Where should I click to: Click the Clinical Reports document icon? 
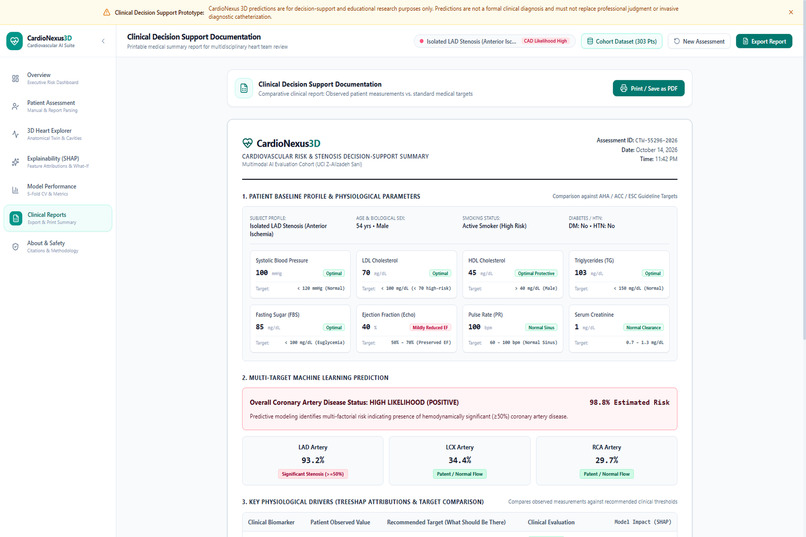coord(16,218)
